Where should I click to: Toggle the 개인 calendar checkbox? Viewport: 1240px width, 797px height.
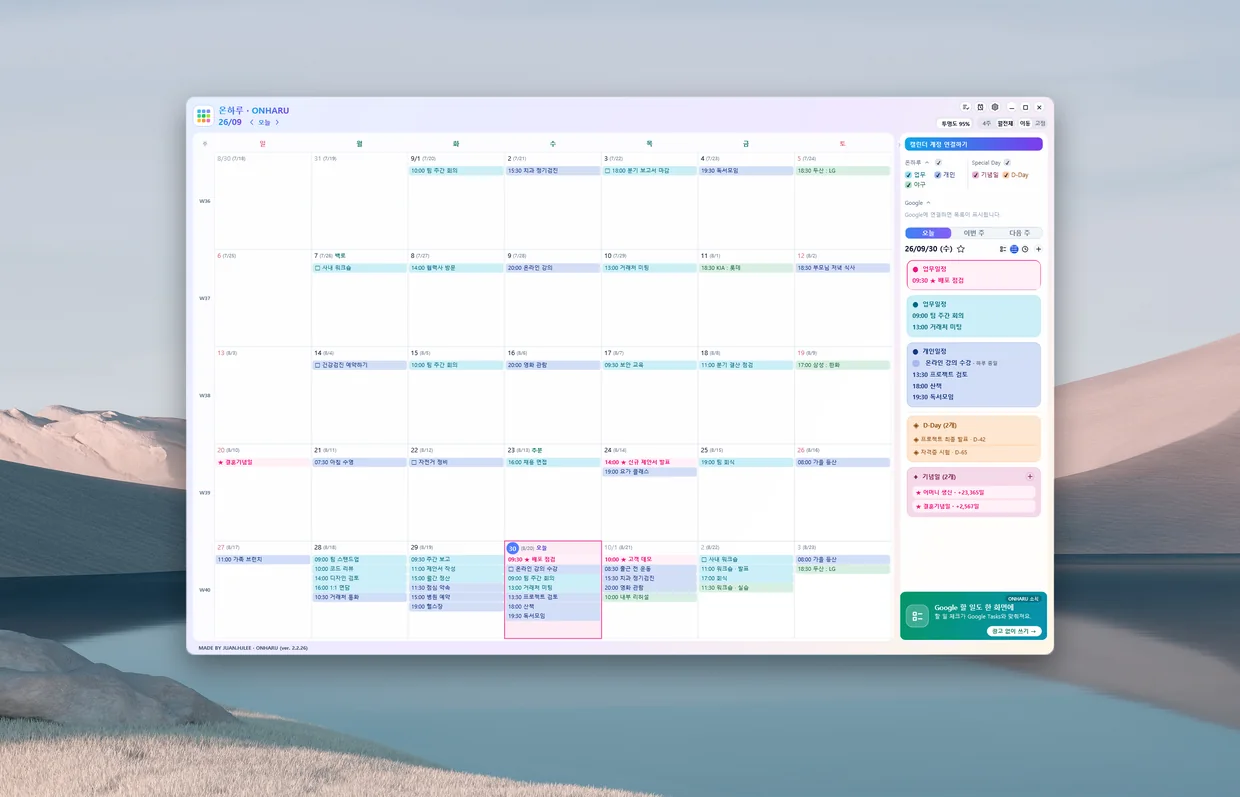(938, 175)
